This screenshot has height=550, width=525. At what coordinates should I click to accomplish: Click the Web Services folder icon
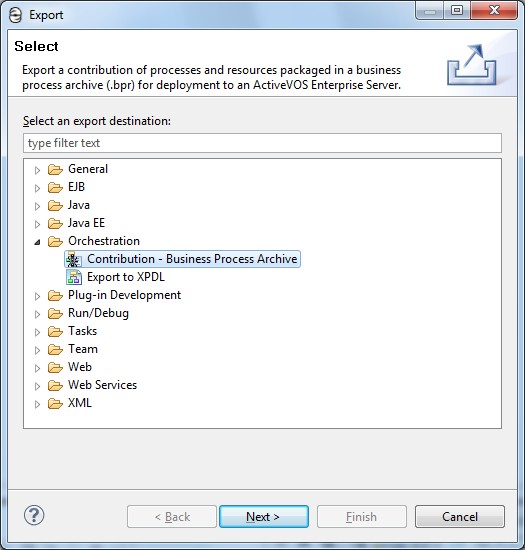(55, 385)
